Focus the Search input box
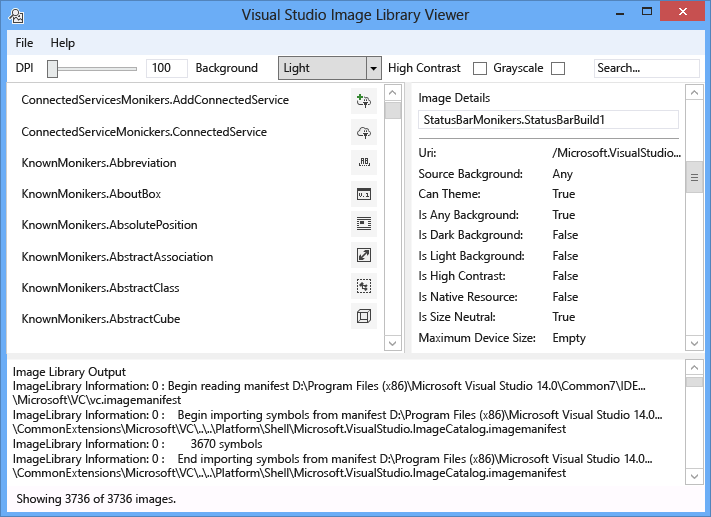The height and width of the screenshot is (517, 711). tap(646, 68)
